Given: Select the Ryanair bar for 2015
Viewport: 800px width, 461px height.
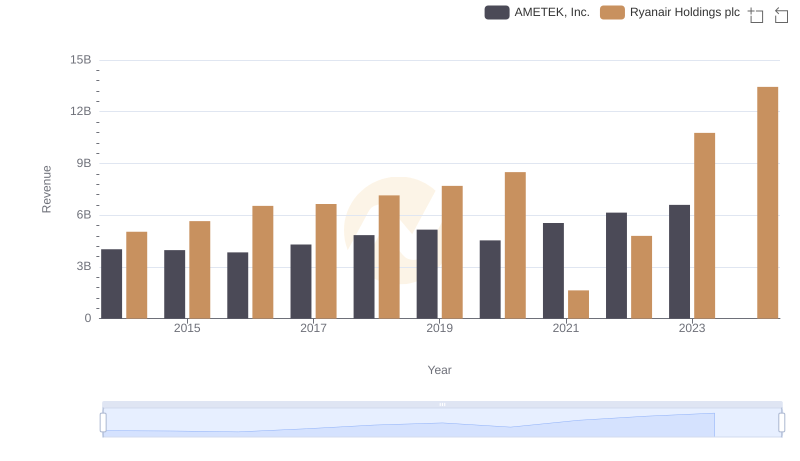Looking at the screenshot, I should point(199,269).
